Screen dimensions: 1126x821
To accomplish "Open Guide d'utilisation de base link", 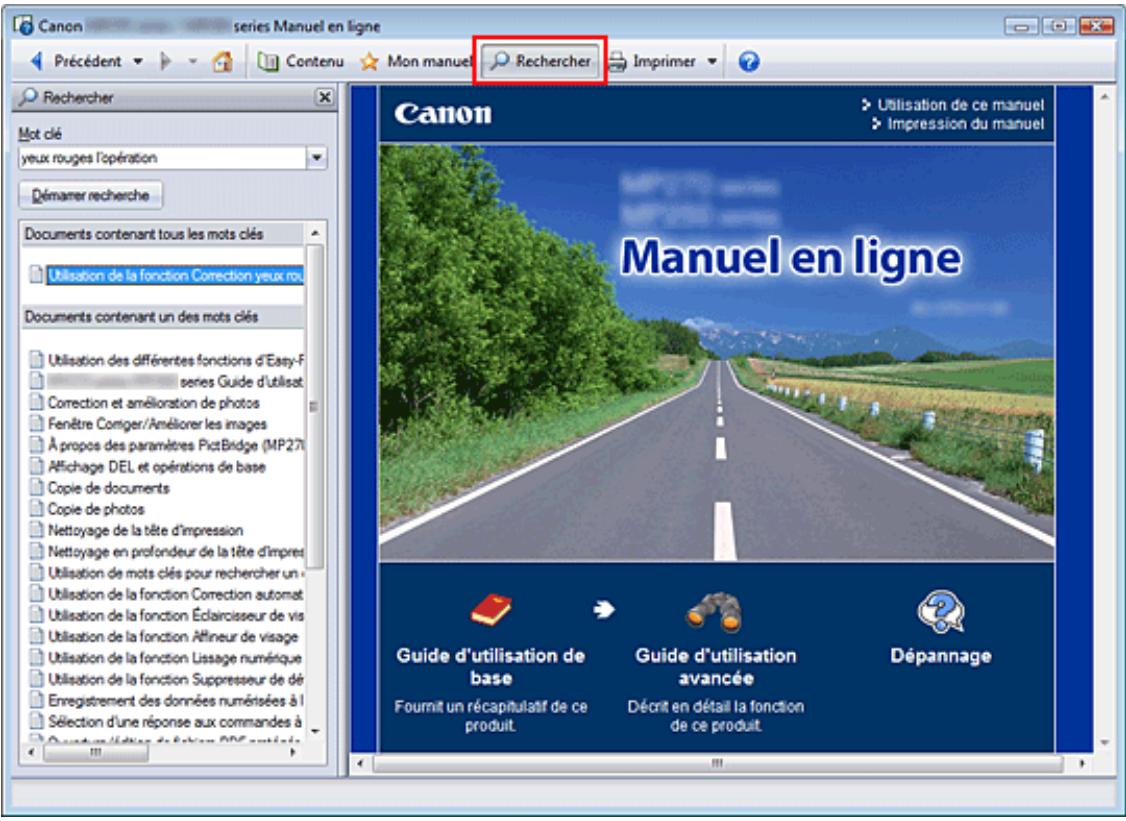I will click(x=490, y=667).
